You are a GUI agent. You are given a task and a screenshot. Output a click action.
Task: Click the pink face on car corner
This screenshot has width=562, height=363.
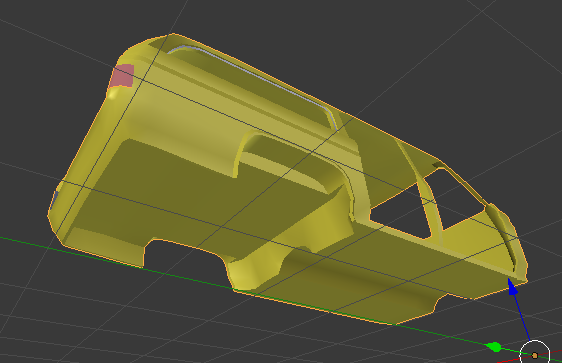point(123,76)
